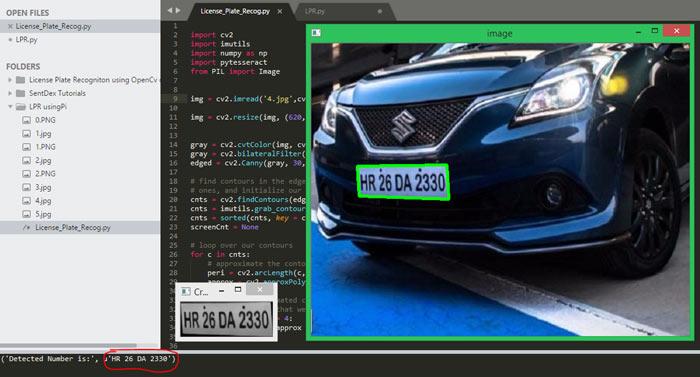The width and height of the screenshot is (700, 377).
Task: Click the detected license plate on the car
Action: point(403,182)
